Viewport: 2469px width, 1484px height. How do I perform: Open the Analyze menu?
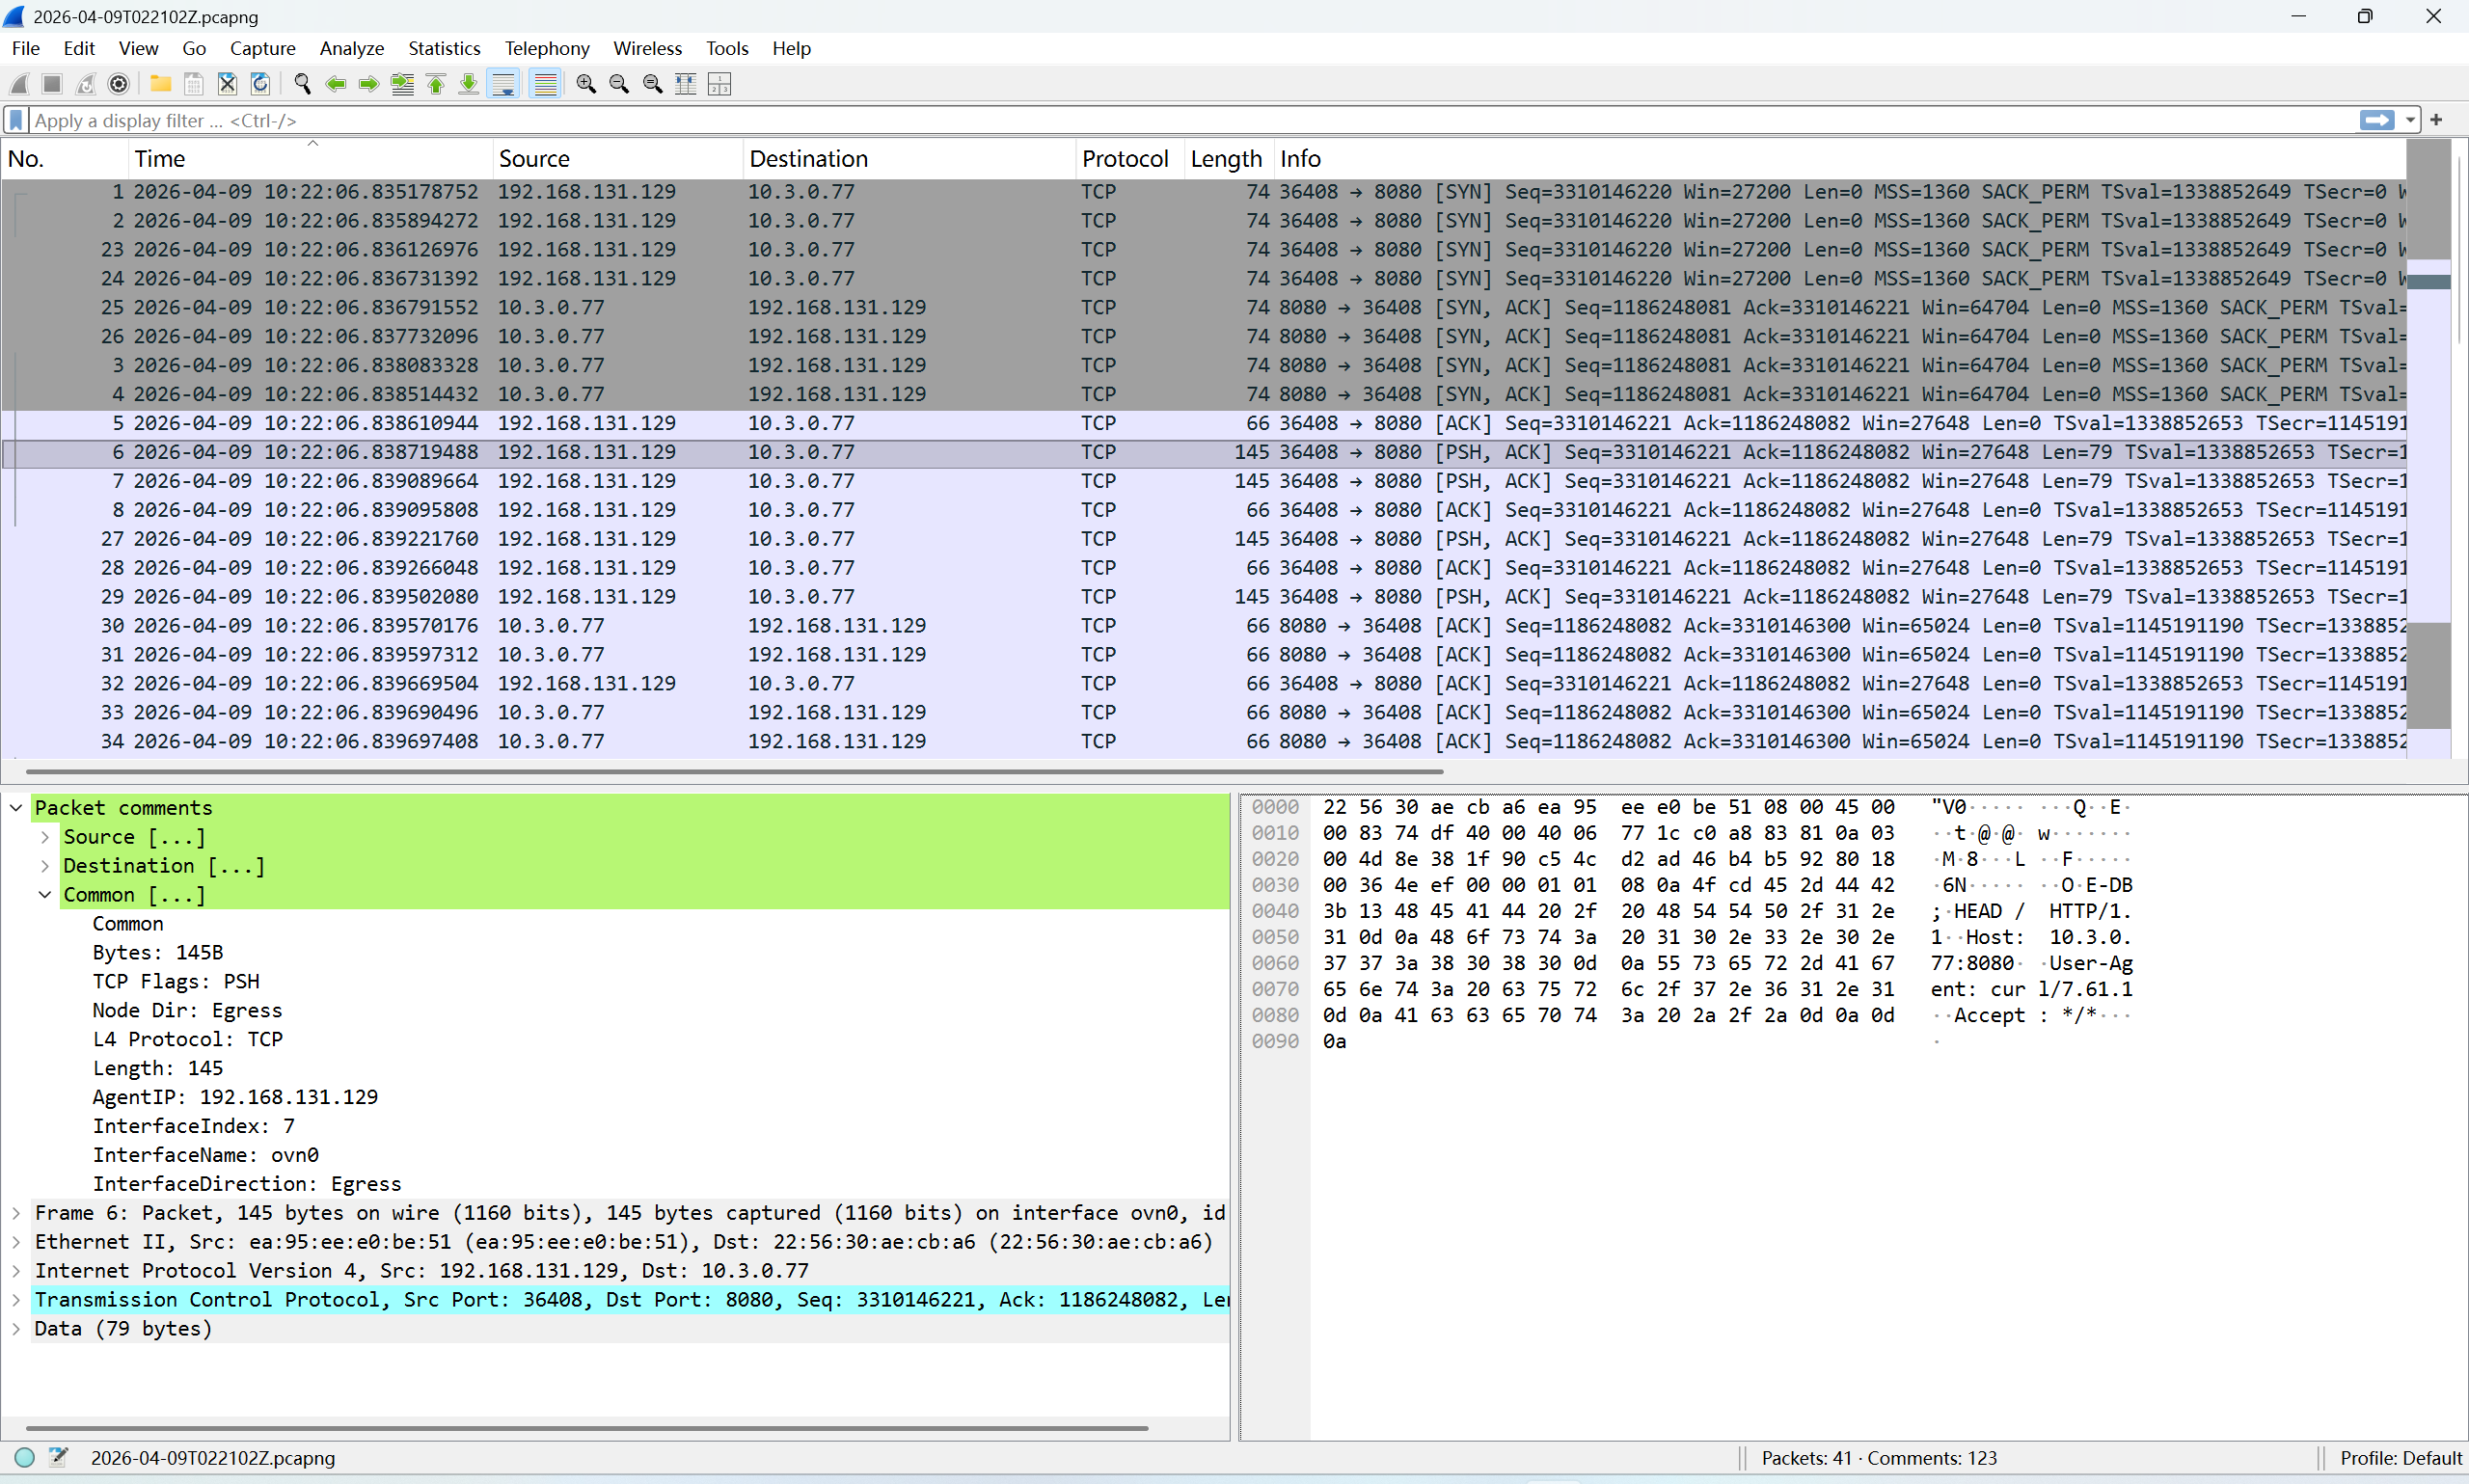[351, 48]
